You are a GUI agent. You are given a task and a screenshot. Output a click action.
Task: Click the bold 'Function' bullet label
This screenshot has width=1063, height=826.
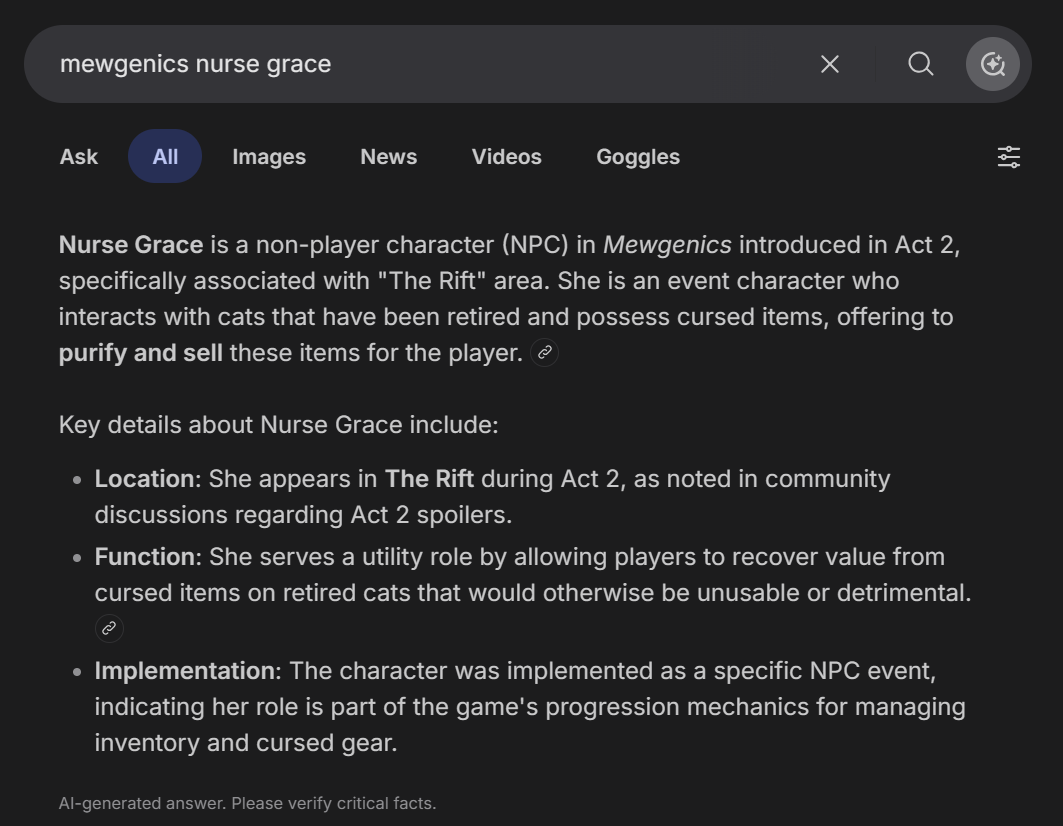tap(145, 557)
